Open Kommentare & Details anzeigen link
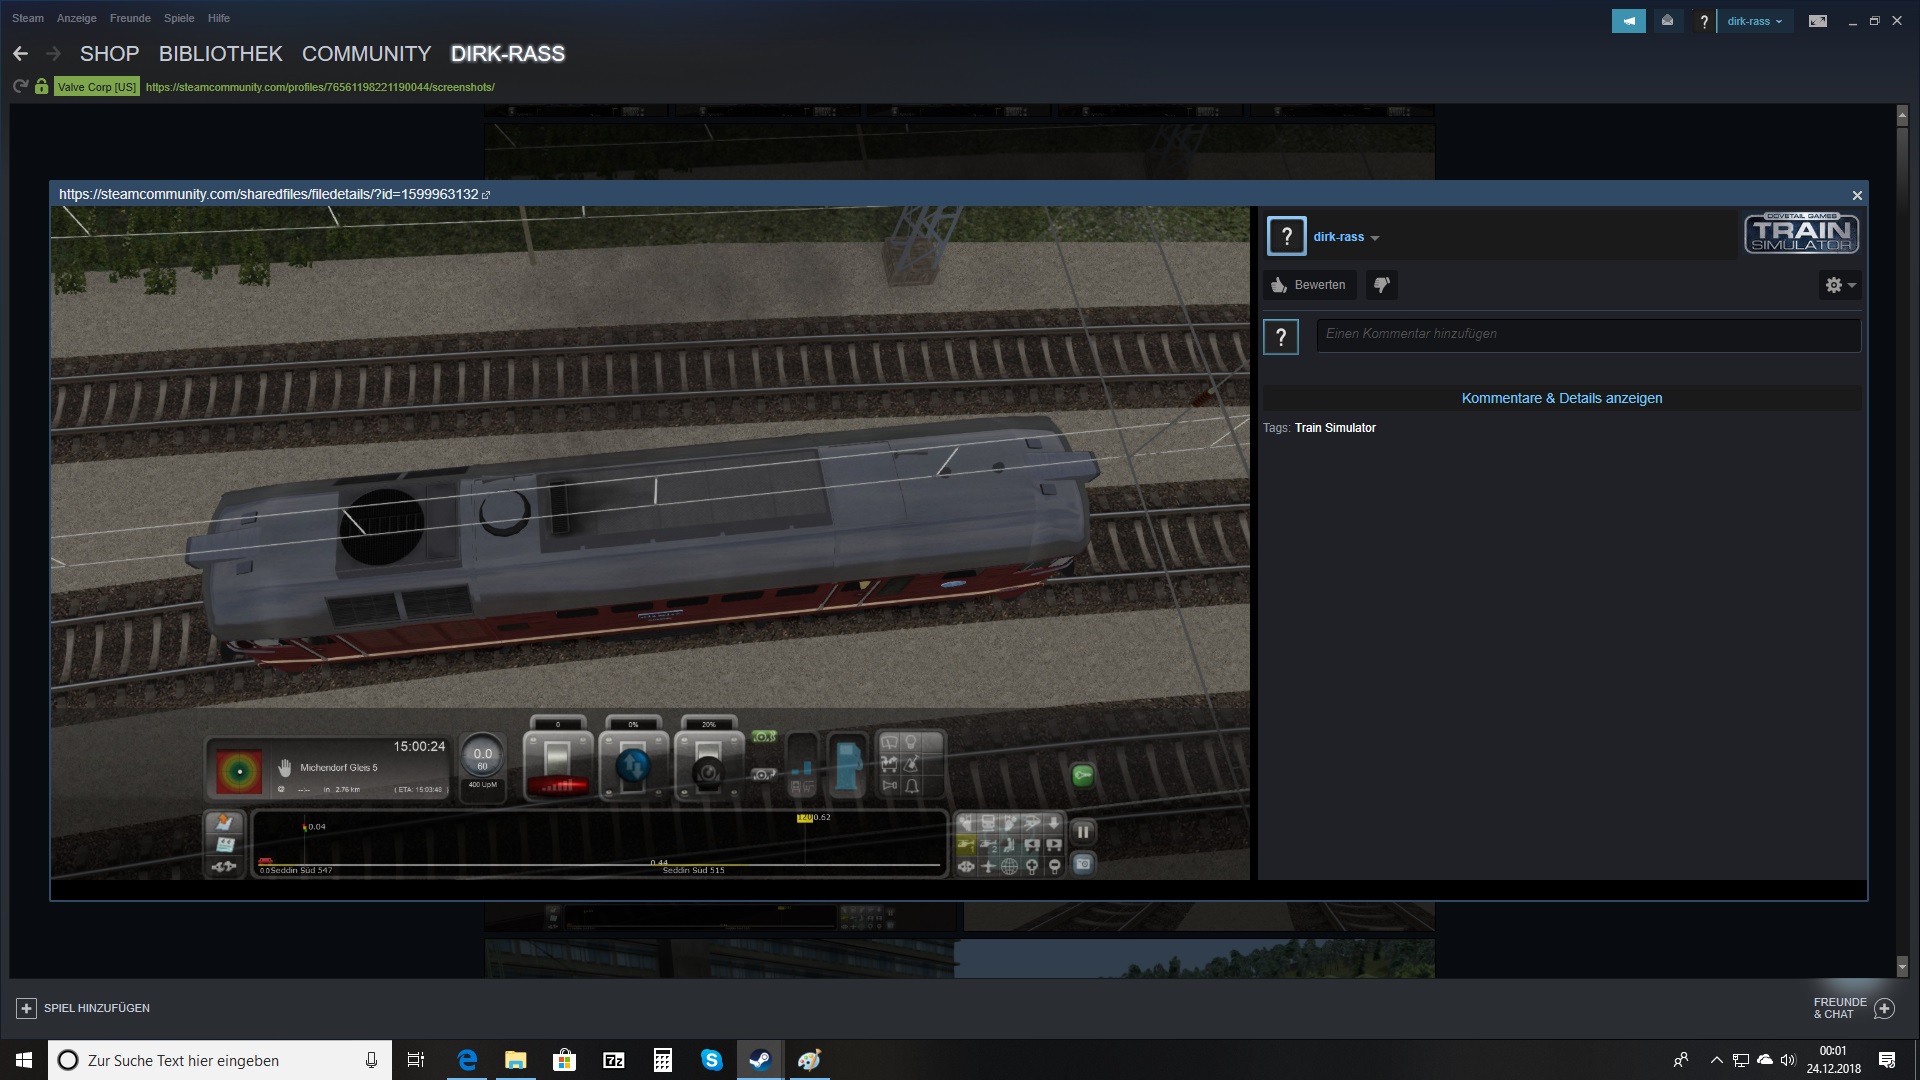This screenshot has width=1920, height=1080. (x=1561, y=398)
